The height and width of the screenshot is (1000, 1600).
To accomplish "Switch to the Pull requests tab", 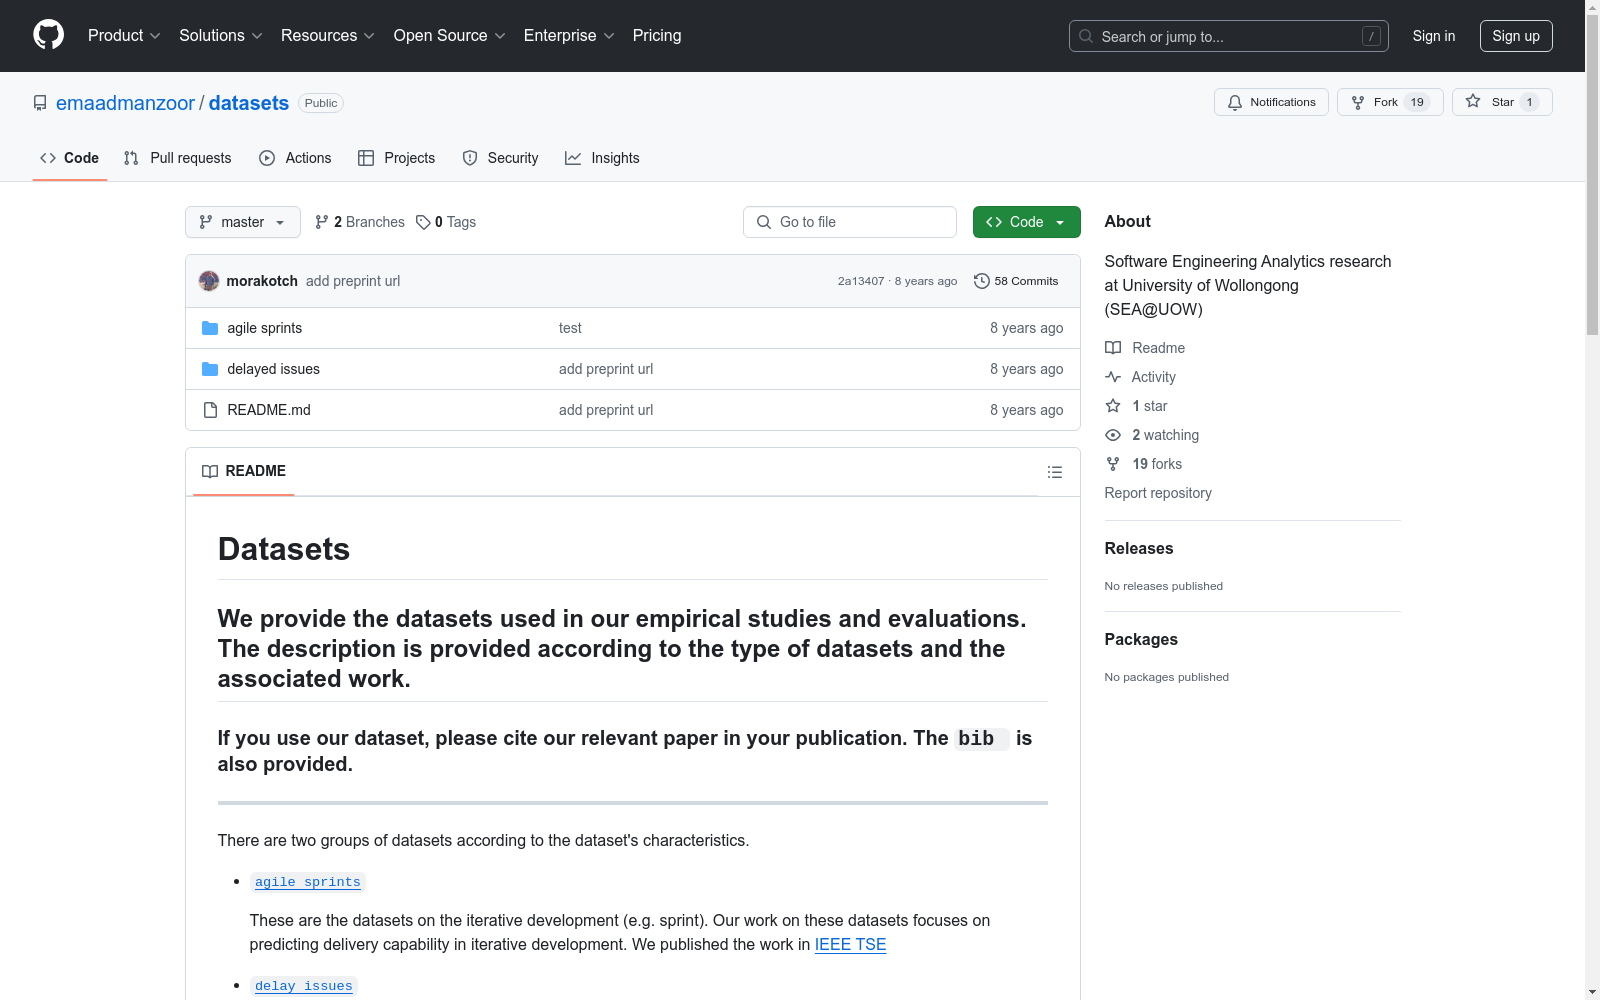I will coord(178,158).
